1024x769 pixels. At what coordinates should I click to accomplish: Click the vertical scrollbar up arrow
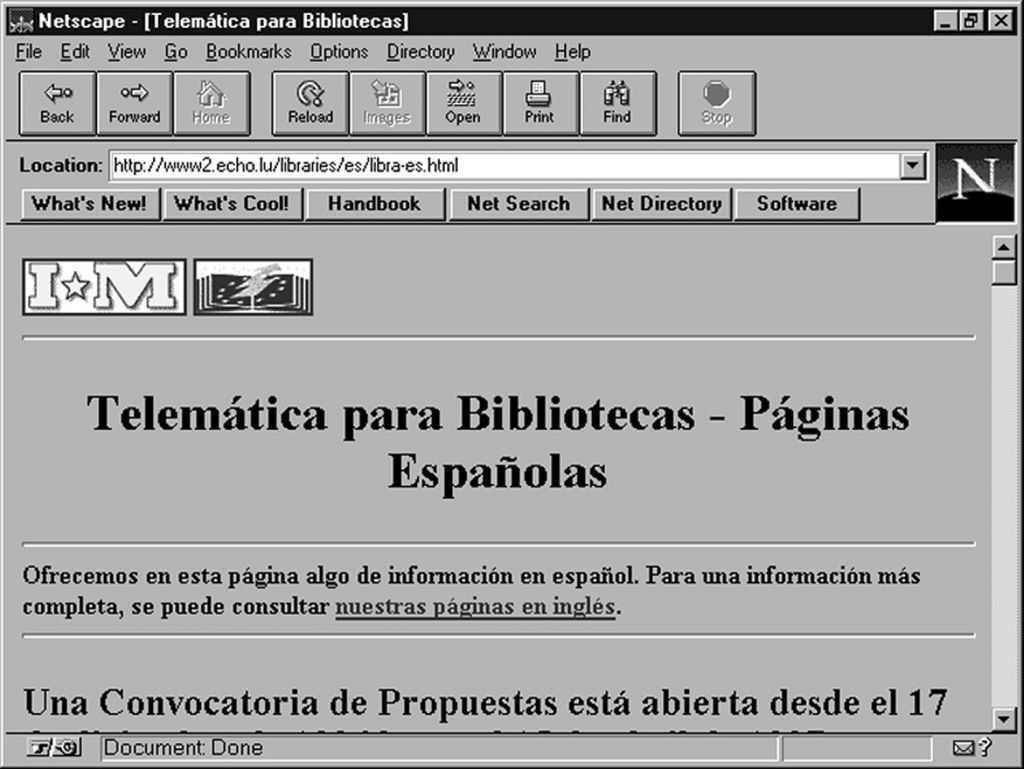[1004, 247]
